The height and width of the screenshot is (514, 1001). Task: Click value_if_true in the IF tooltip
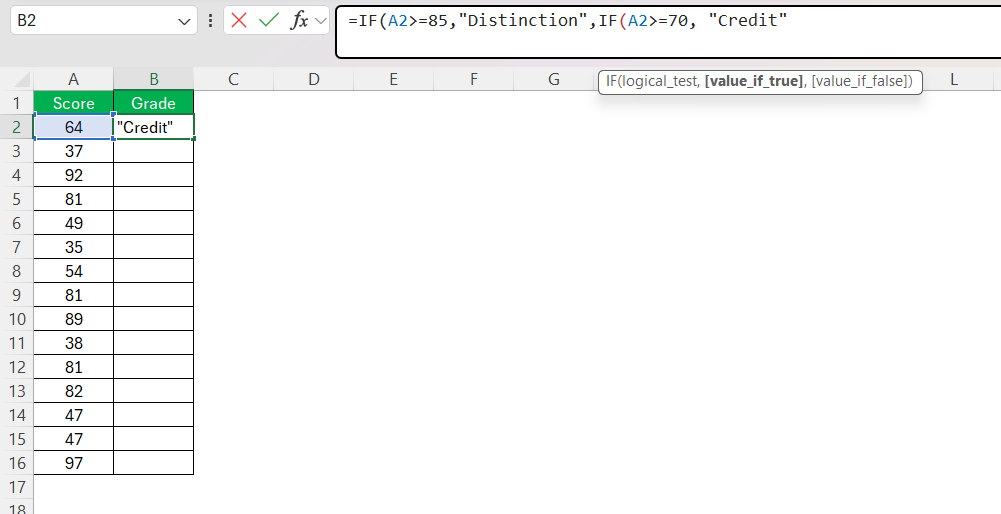753,82
